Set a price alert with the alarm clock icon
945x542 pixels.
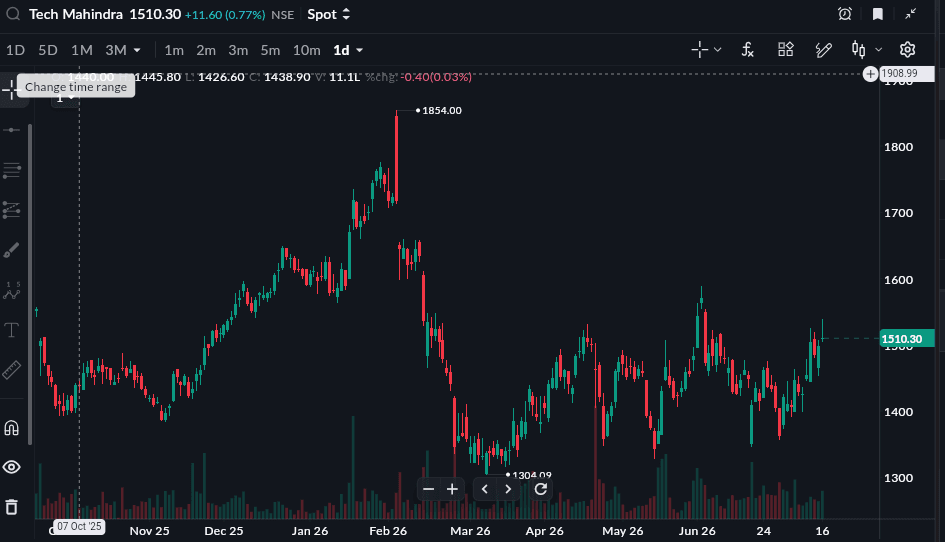tap(845, 14)
